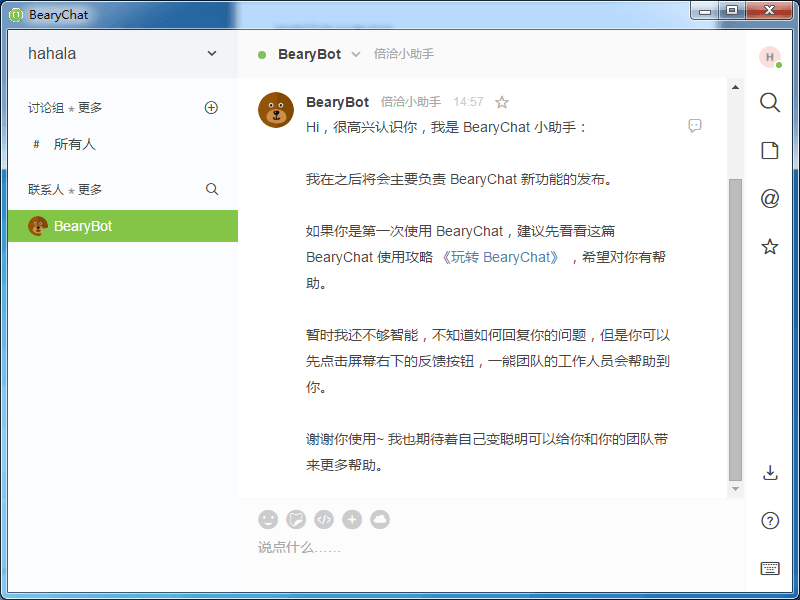Click scrollbar down arrow
Viewport: 800px width, 600px height.
[735, 489]
